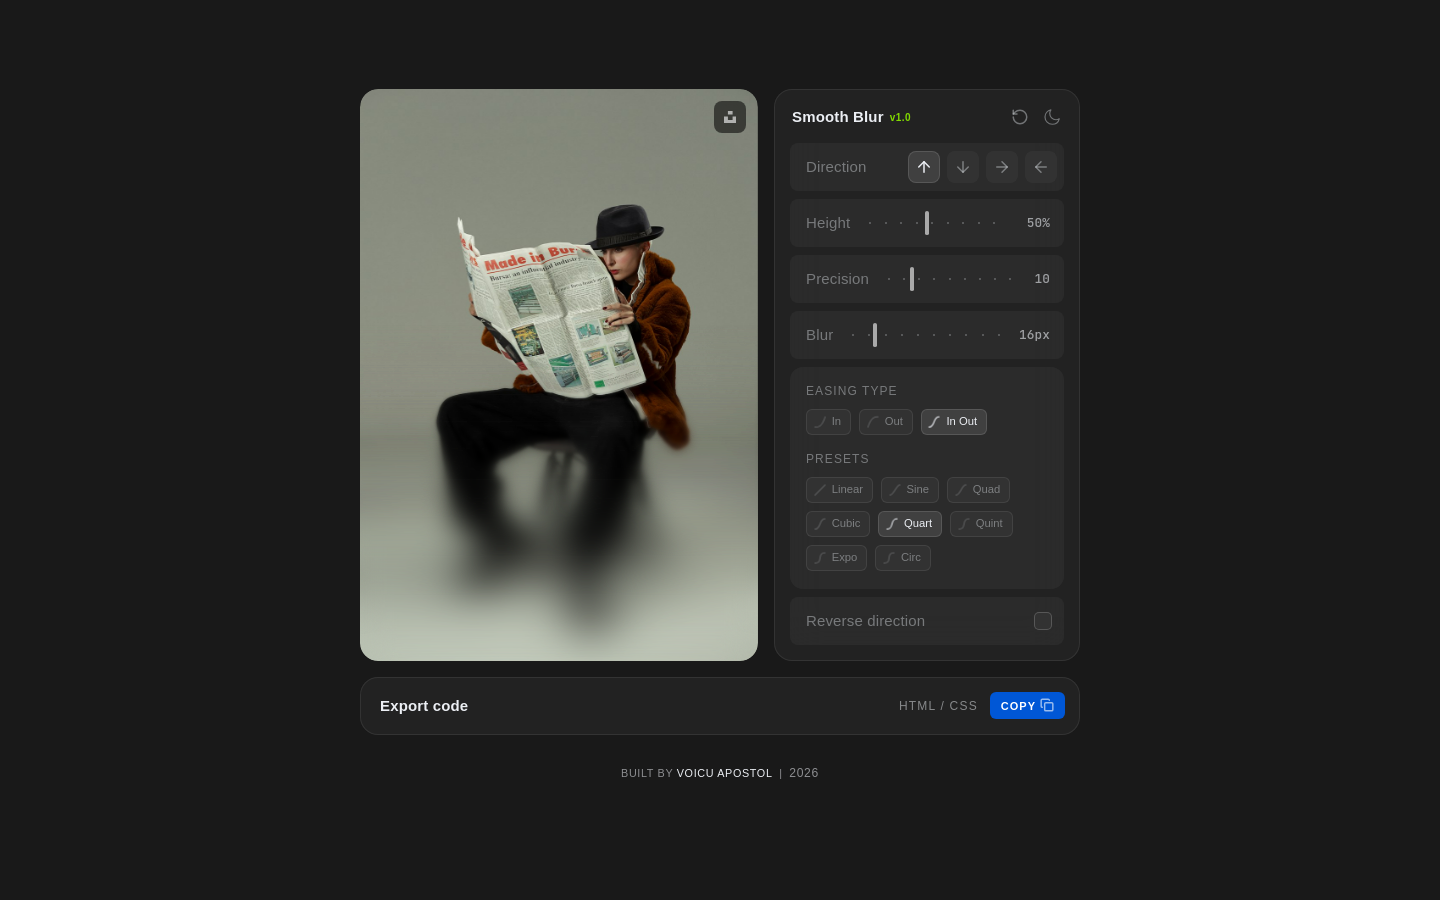Open Voicu Apostol's link
The height and width of the screenshot is (900, 1440).
pos(724,773)
